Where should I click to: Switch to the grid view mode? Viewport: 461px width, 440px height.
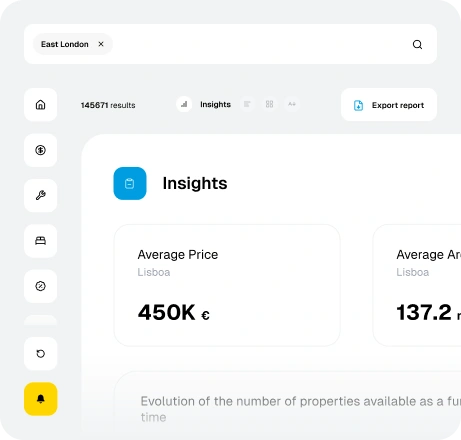269,104
